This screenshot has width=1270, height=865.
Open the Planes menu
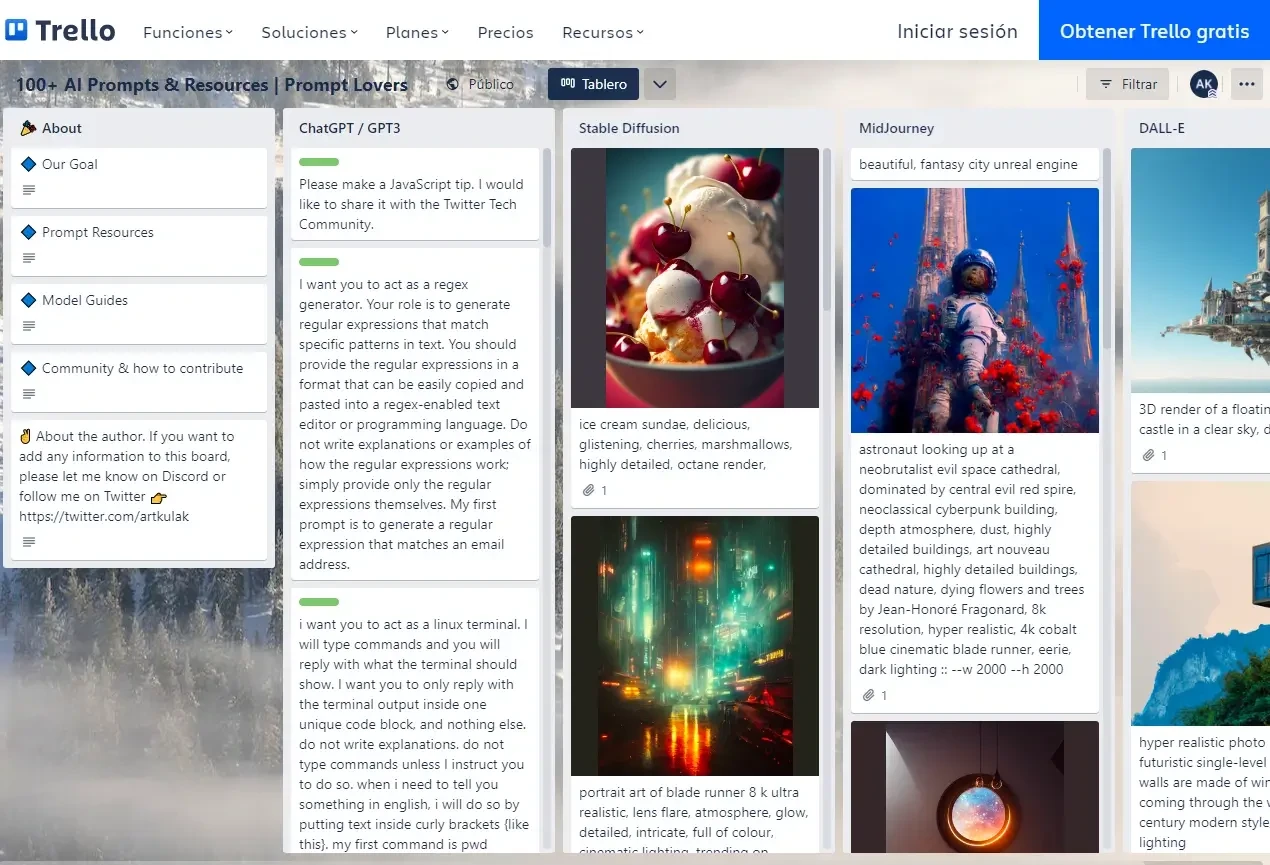click(x=417, y=32)
